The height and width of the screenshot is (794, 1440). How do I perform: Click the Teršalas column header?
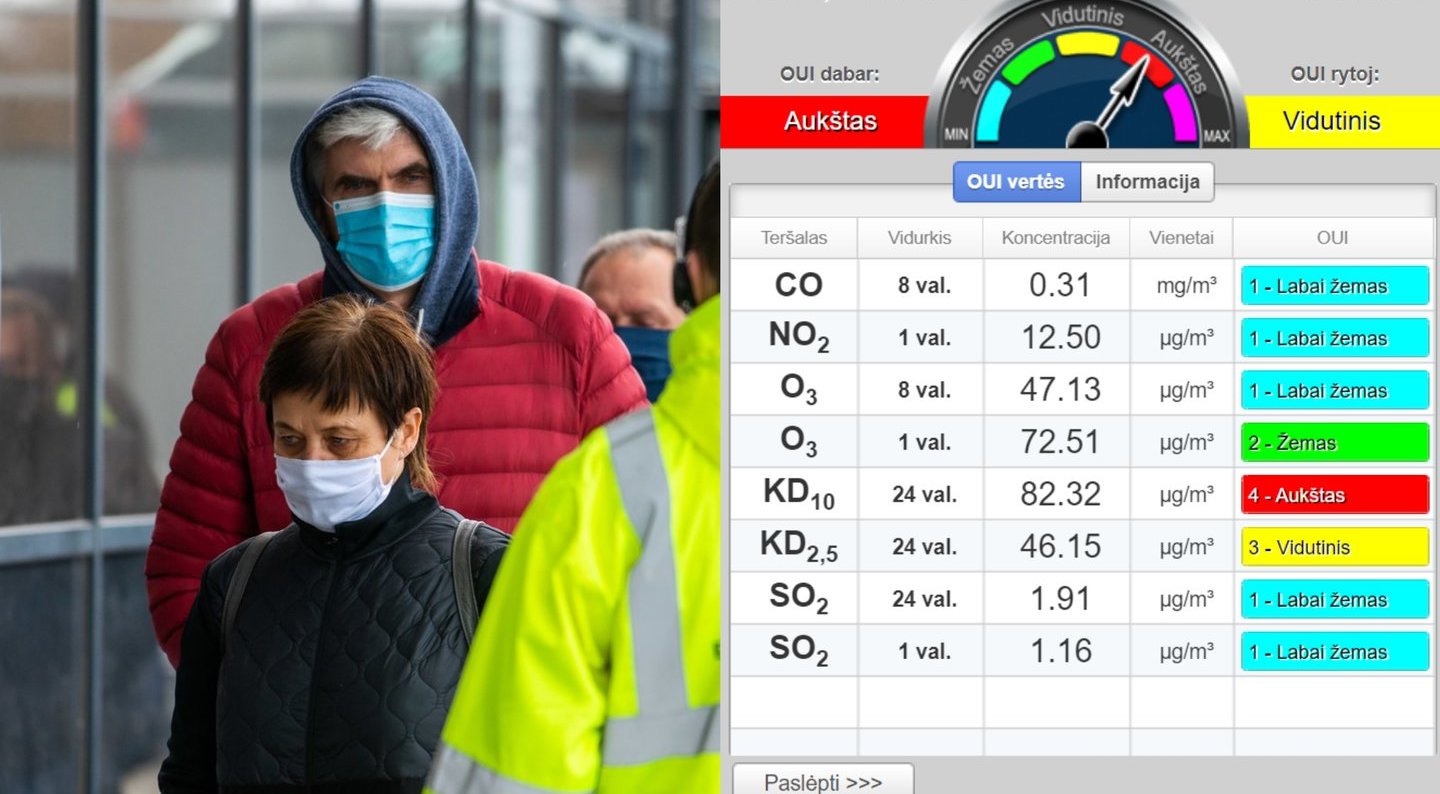click(794, 238)
